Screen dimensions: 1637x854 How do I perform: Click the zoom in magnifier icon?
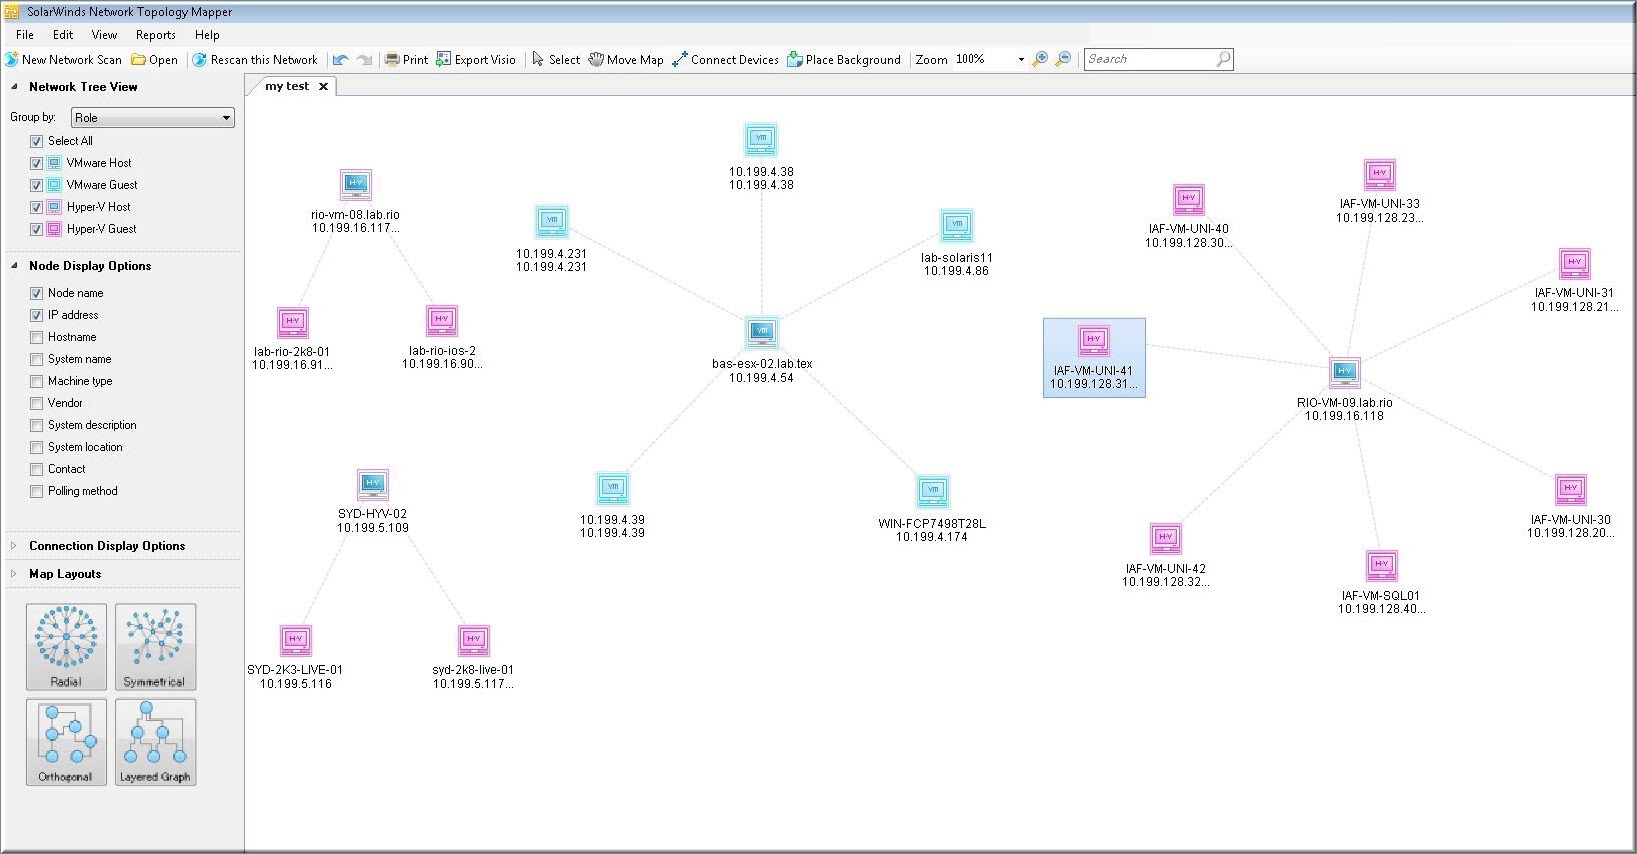[x=1040, y=59]
